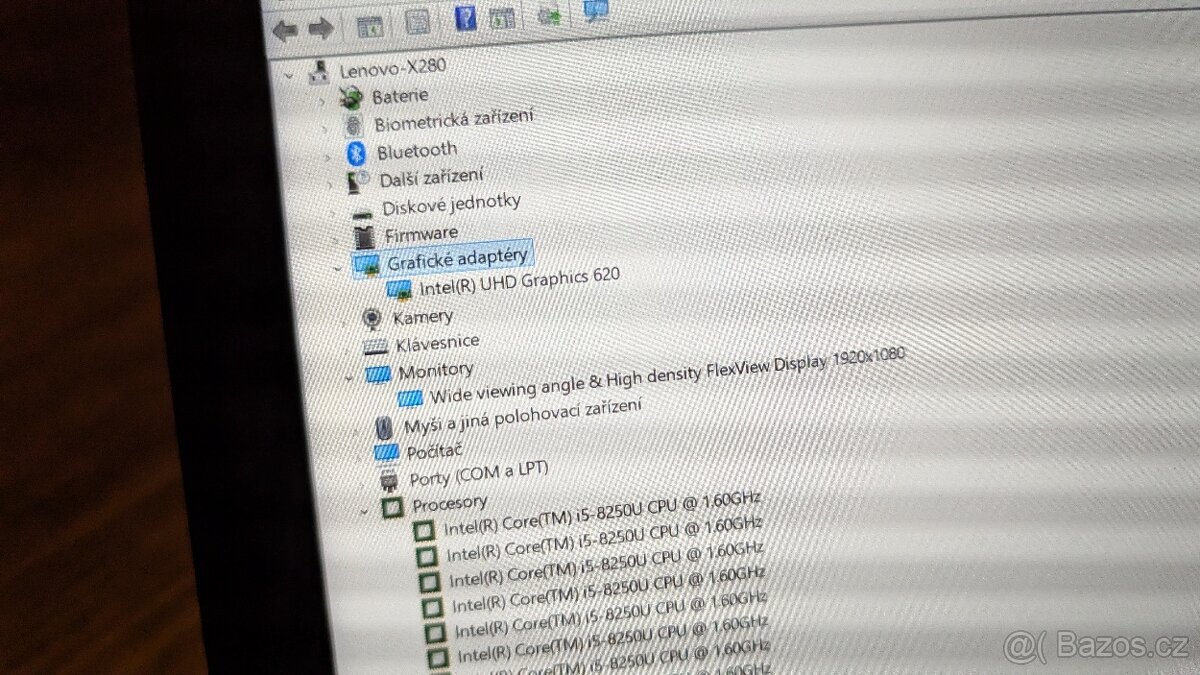Click the show console tree toolbar icon

coord(370,26)
